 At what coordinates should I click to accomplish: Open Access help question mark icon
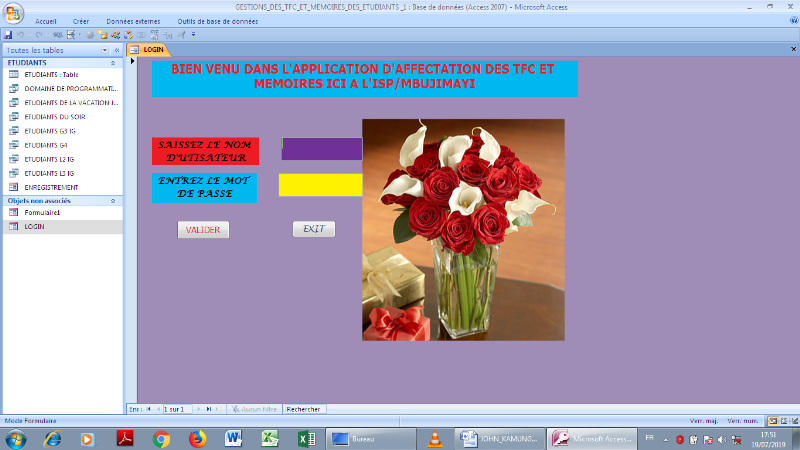point(794,20)
